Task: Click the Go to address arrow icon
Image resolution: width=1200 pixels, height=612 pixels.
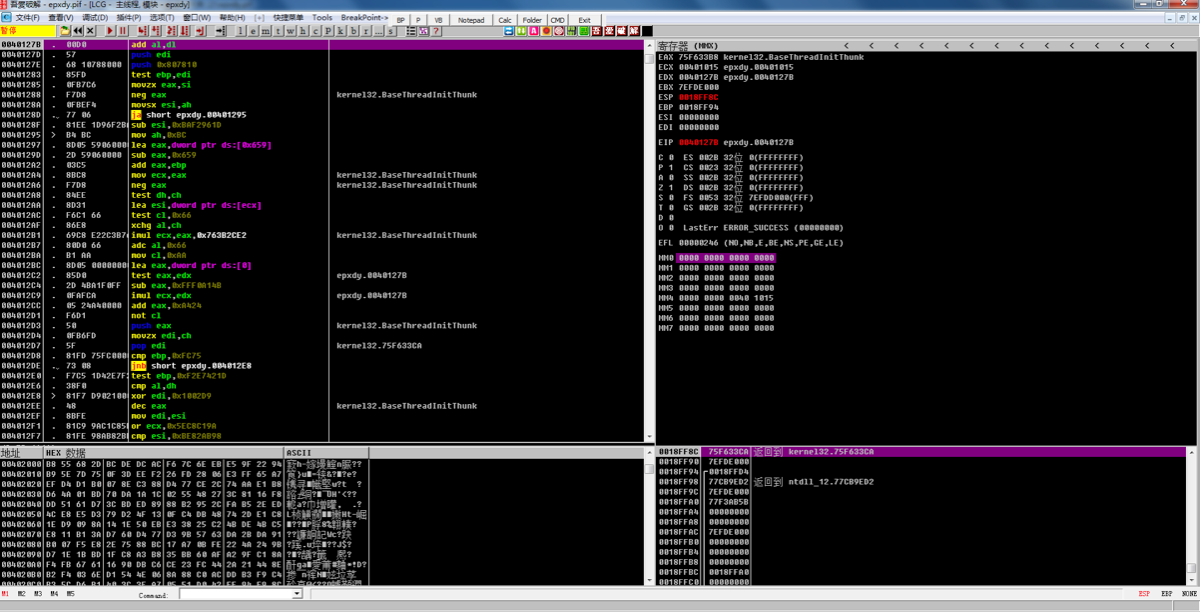Action: point(221,31)
